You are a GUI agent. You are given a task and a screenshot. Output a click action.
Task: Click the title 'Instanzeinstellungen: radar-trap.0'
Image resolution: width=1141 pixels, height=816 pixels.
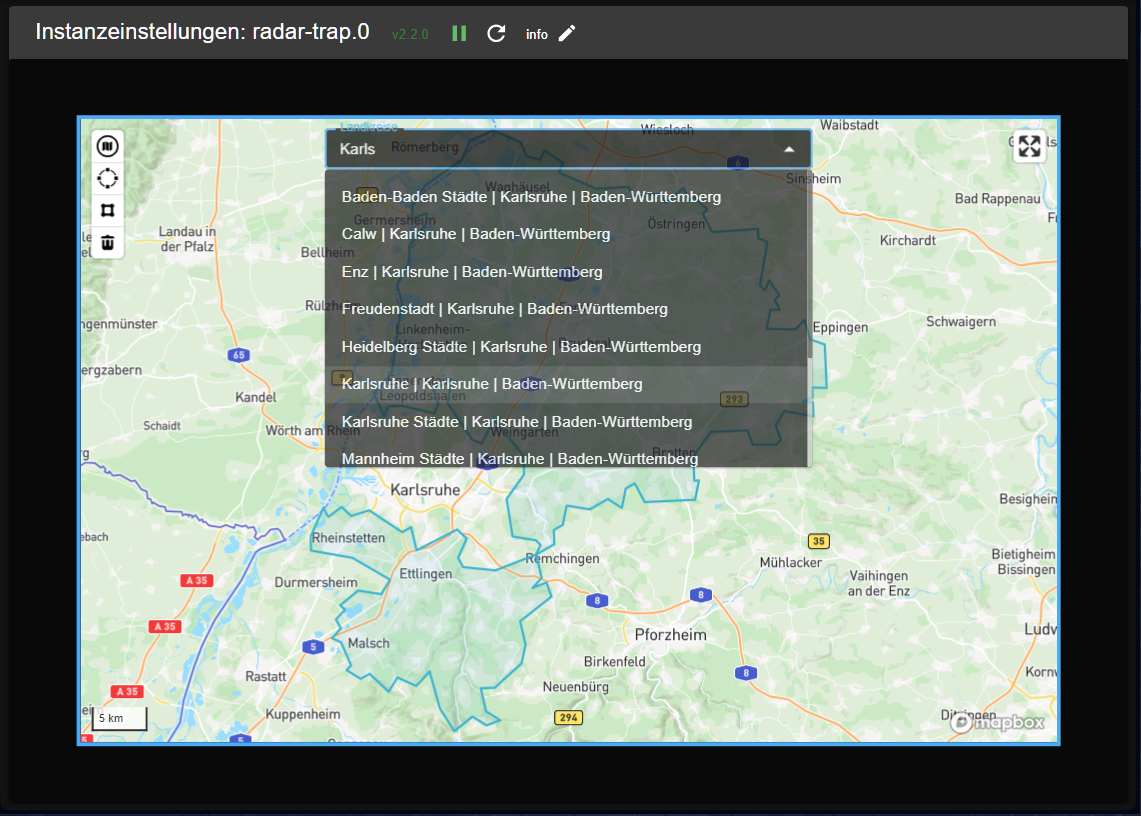pos(202,32)
